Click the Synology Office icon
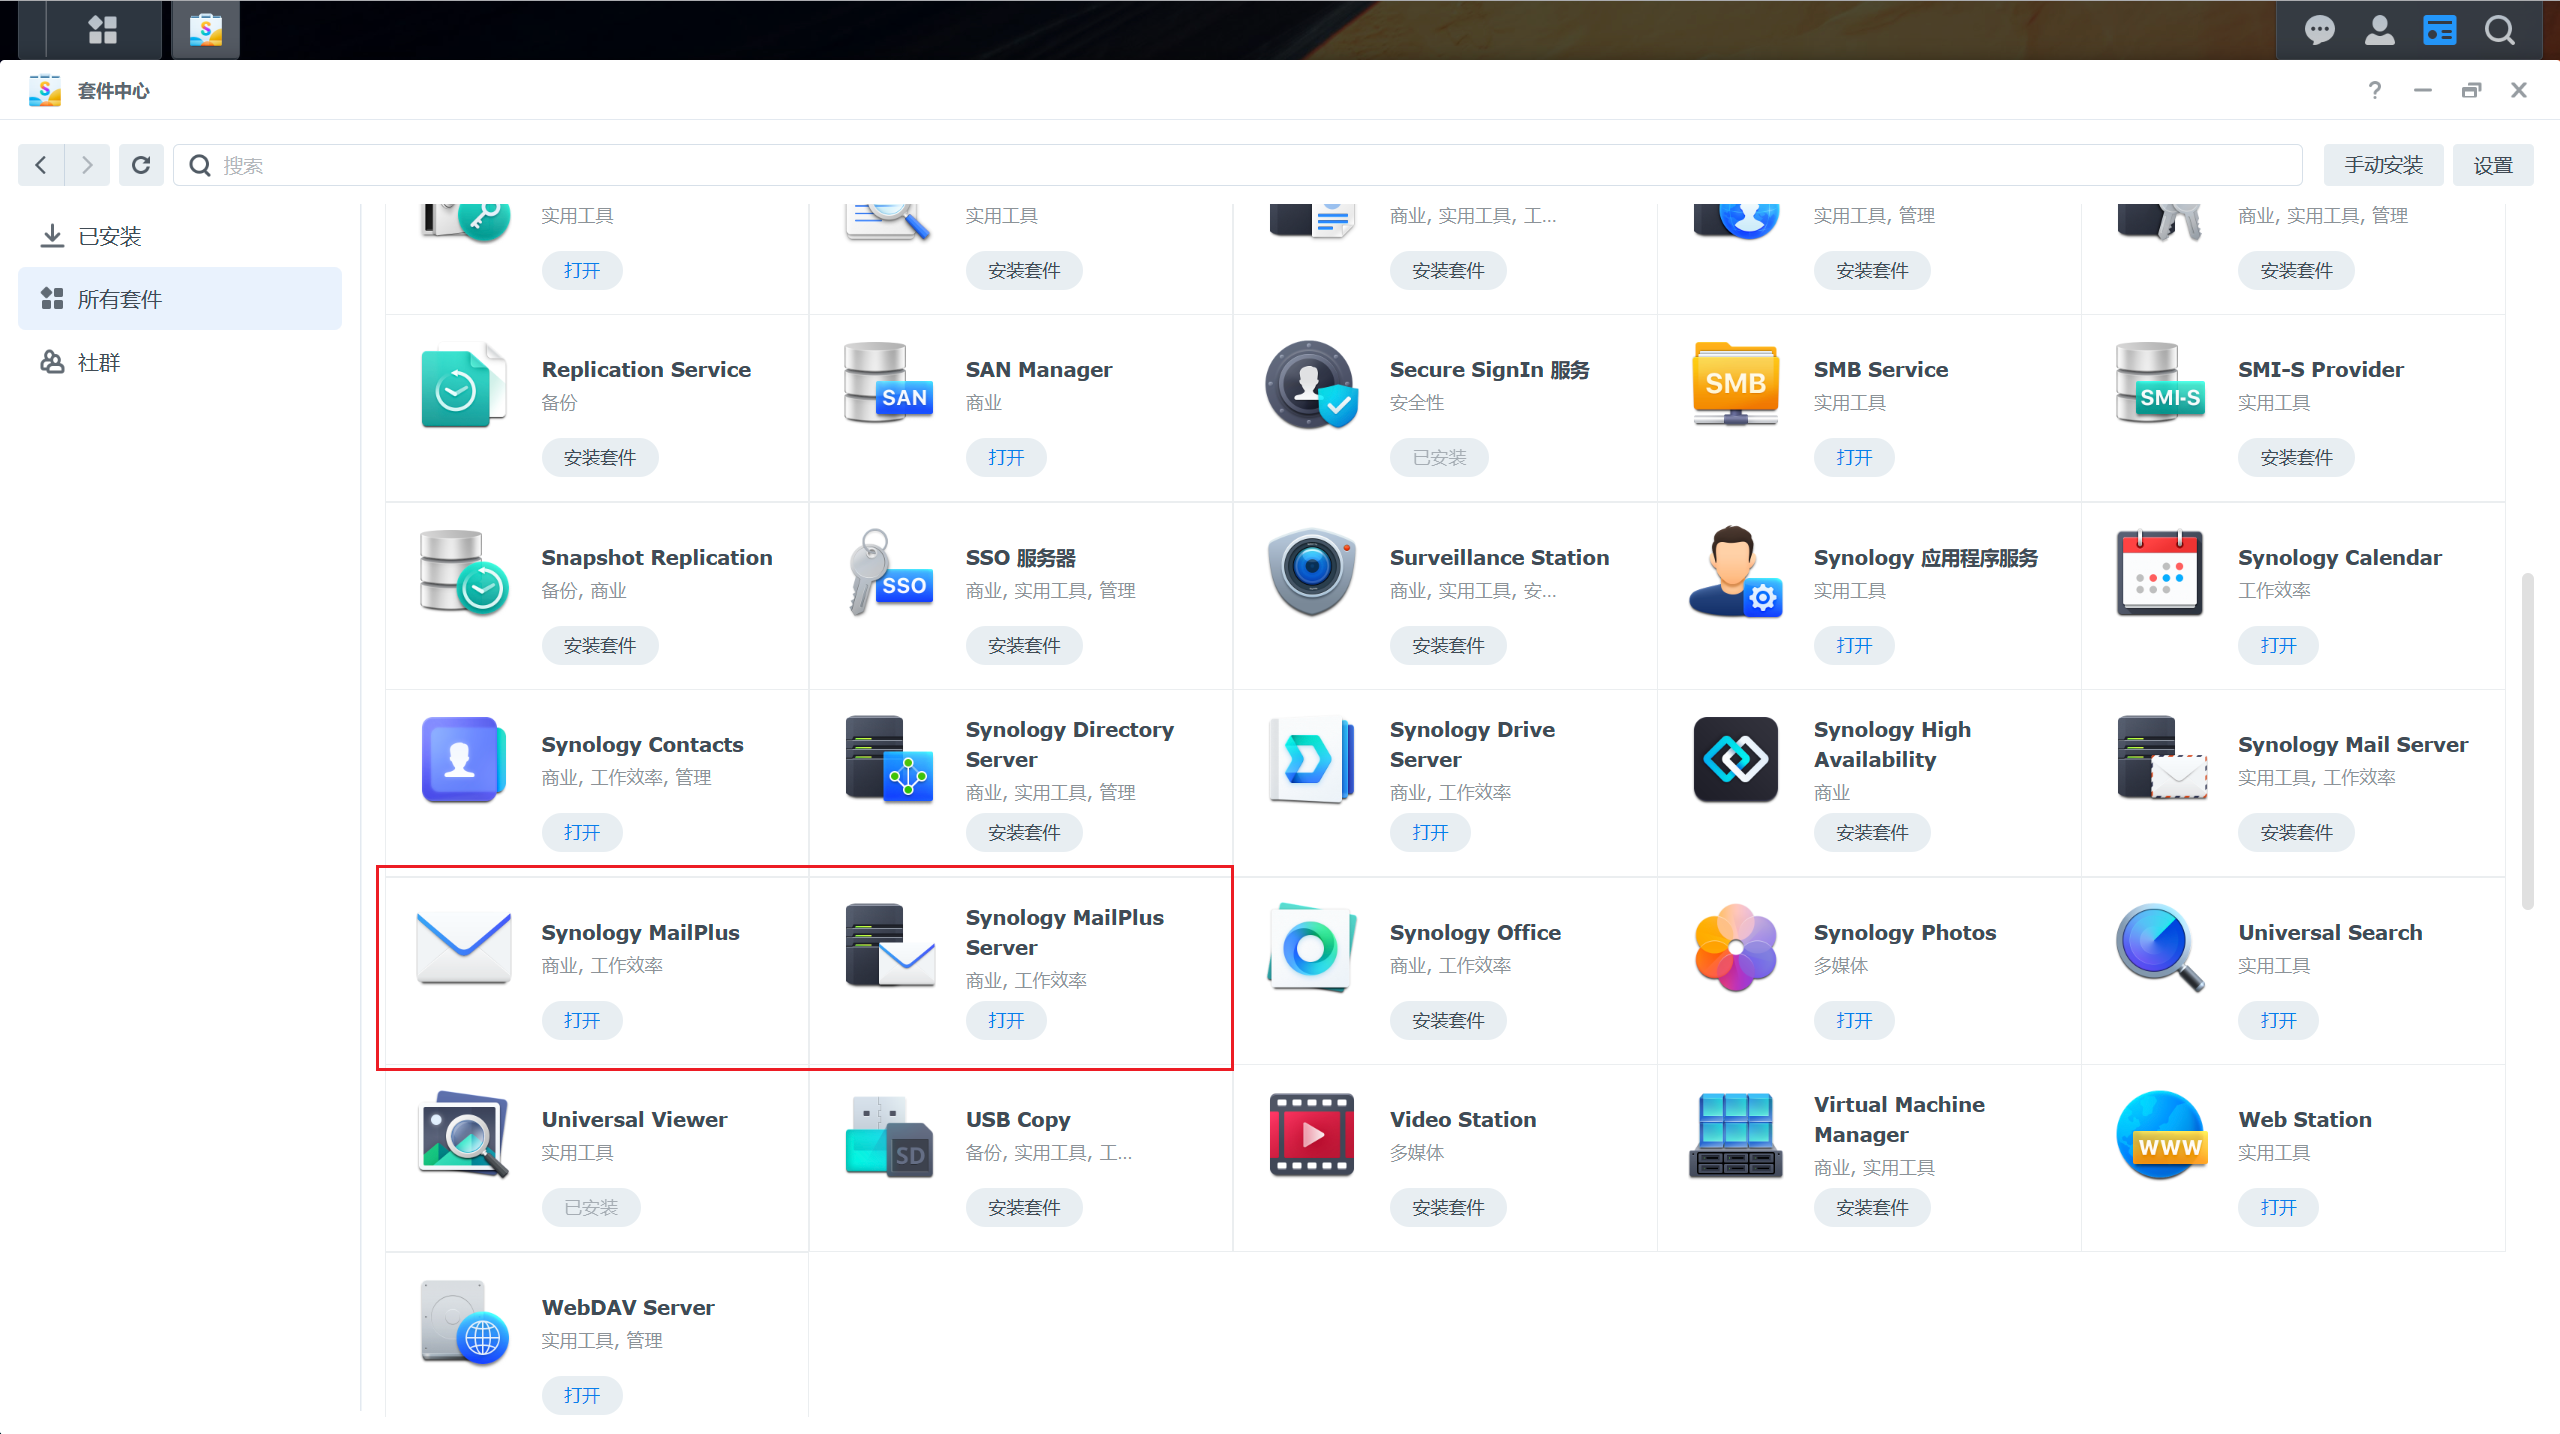The height and width of the screenshot is (1434, 2560). [x=1312, y=947]
